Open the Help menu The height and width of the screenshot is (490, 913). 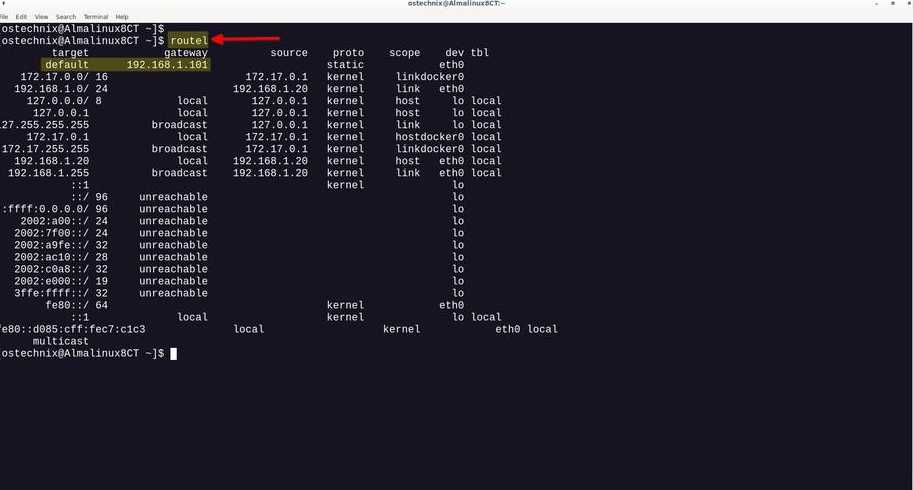pyautogui.click(x=122, y=17)
